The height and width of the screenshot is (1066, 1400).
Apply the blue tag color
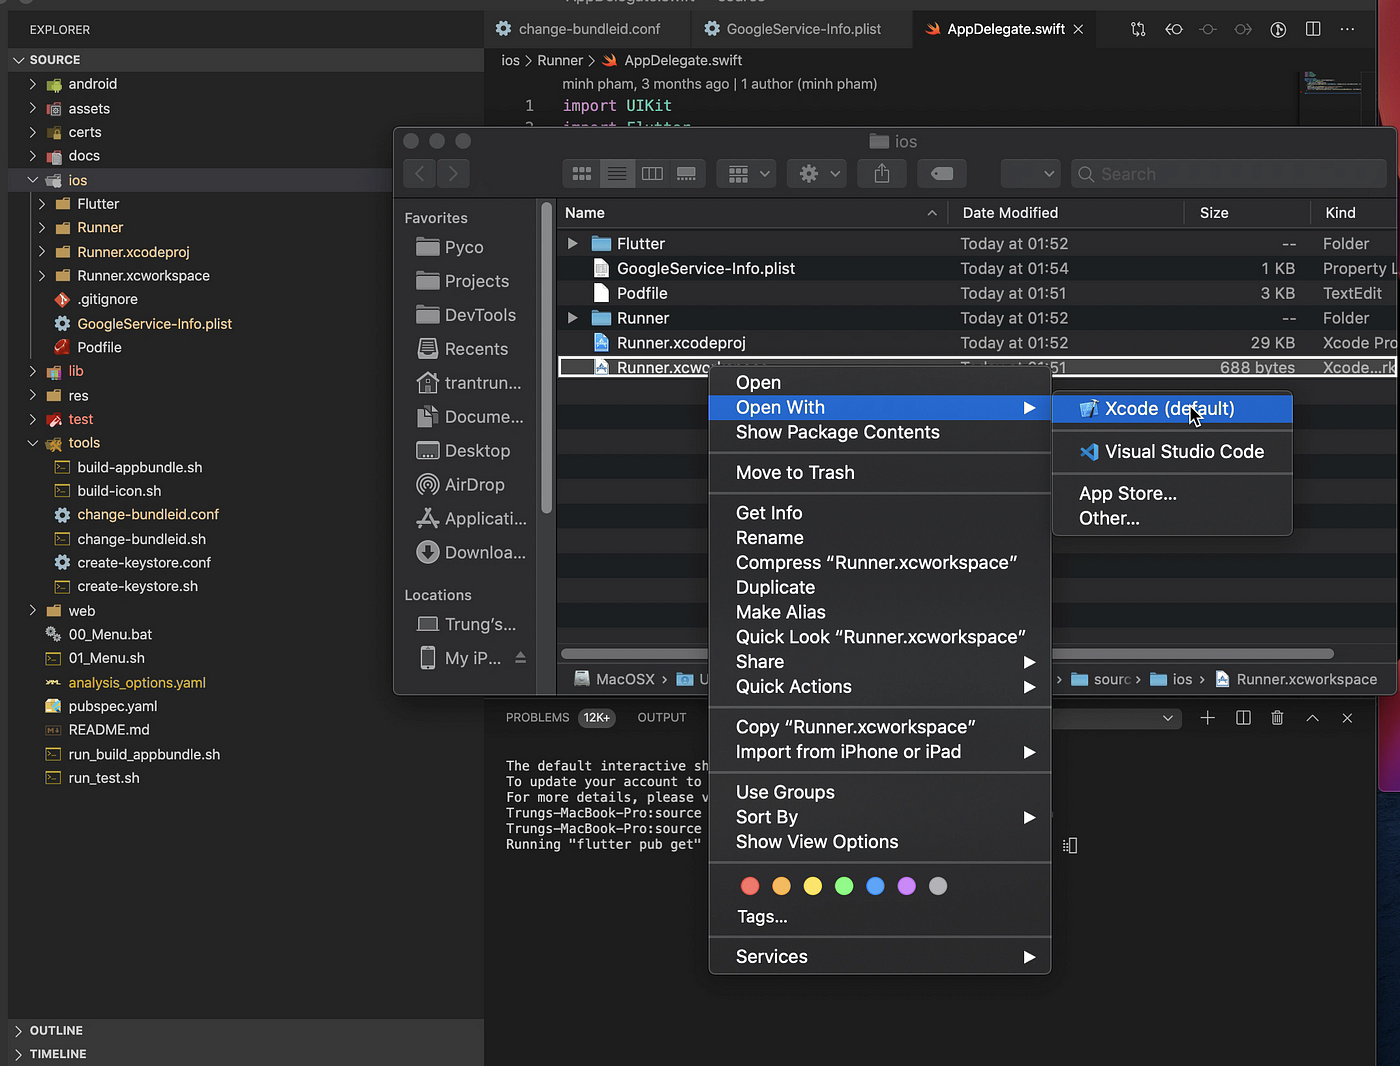[875, 886]
